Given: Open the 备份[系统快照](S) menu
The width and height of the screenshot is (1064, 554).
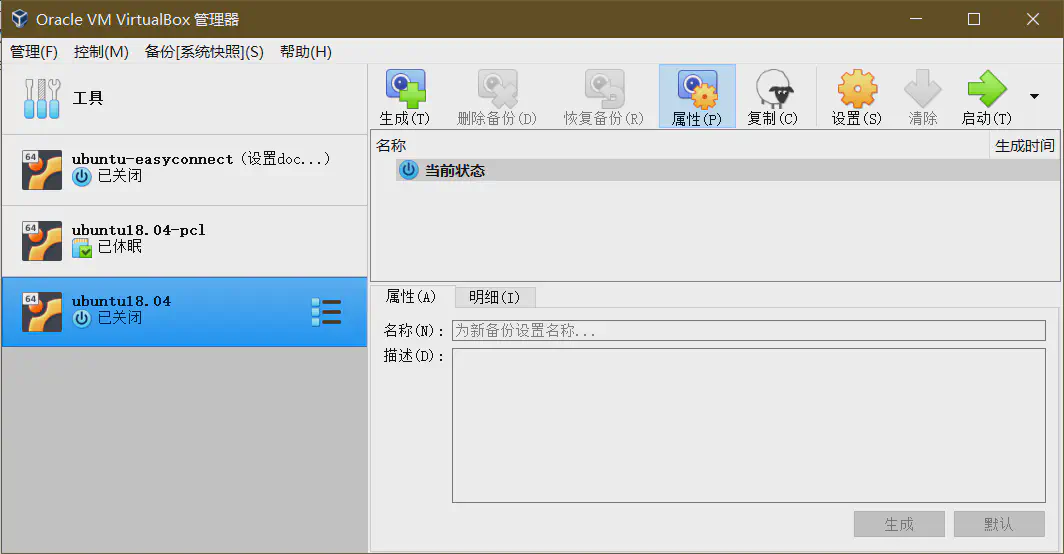Looking at the screenshot, I should coord(204,52).
